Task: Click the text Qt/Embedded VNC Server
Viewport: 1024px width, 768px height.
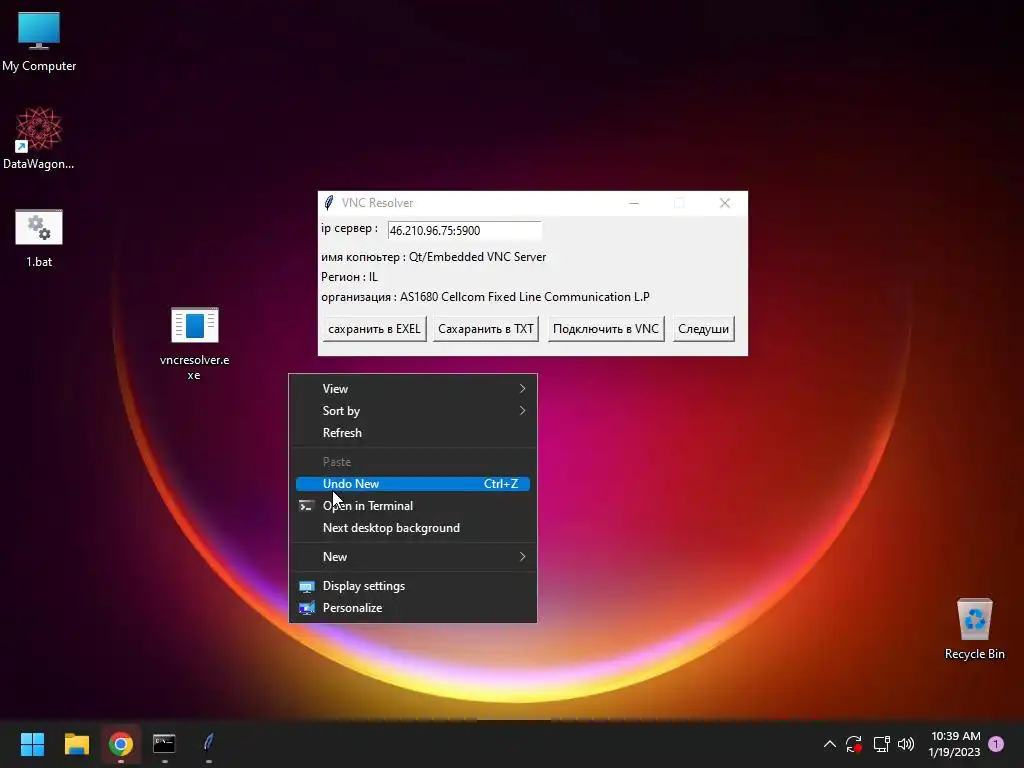Action: click(477, 257)
